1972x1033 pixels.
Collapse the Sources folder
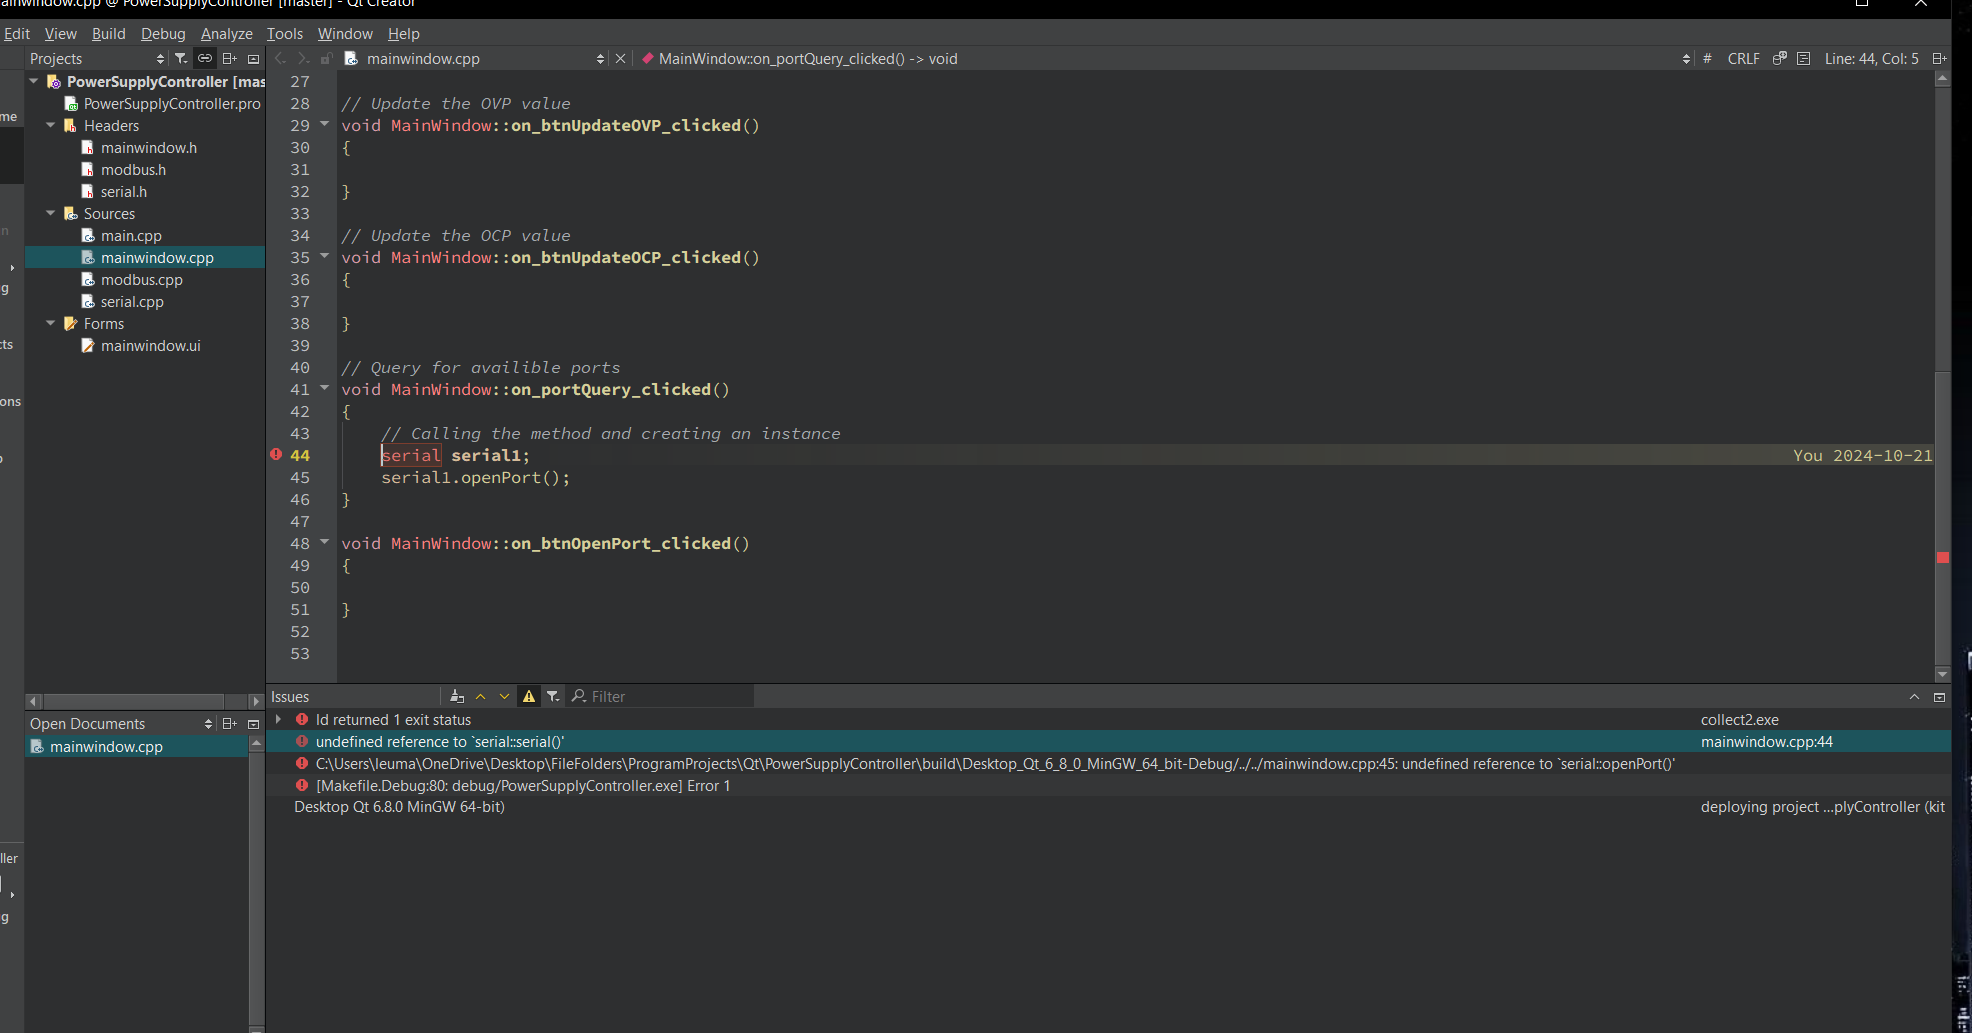click(x=51, y=213)
